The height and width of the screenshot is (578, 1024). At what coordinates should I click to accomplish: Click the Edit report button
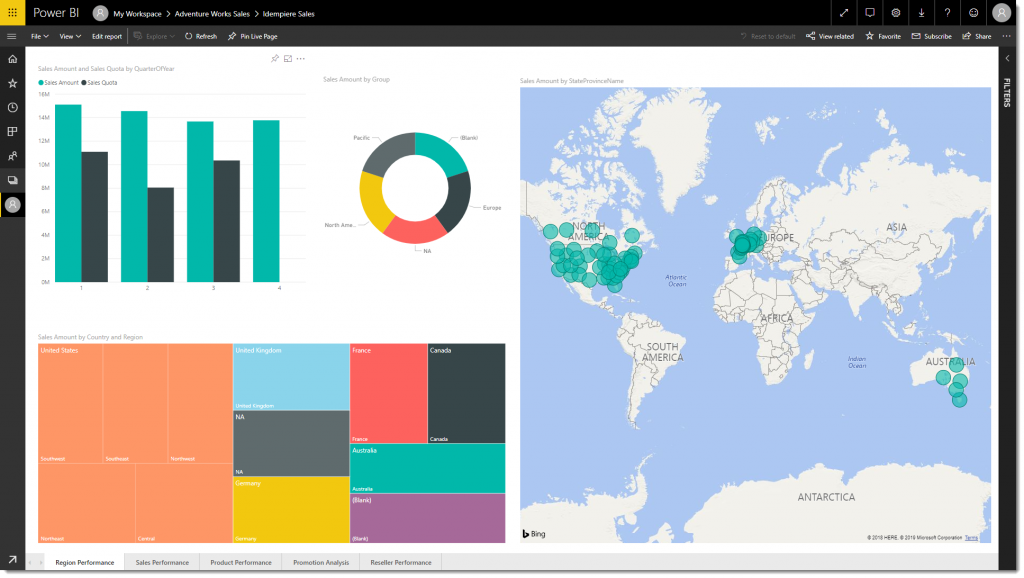point(107,36)
